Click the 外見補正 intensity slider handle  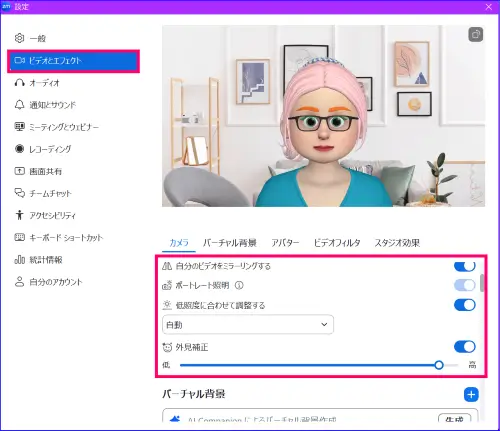[x=439, y=365]
